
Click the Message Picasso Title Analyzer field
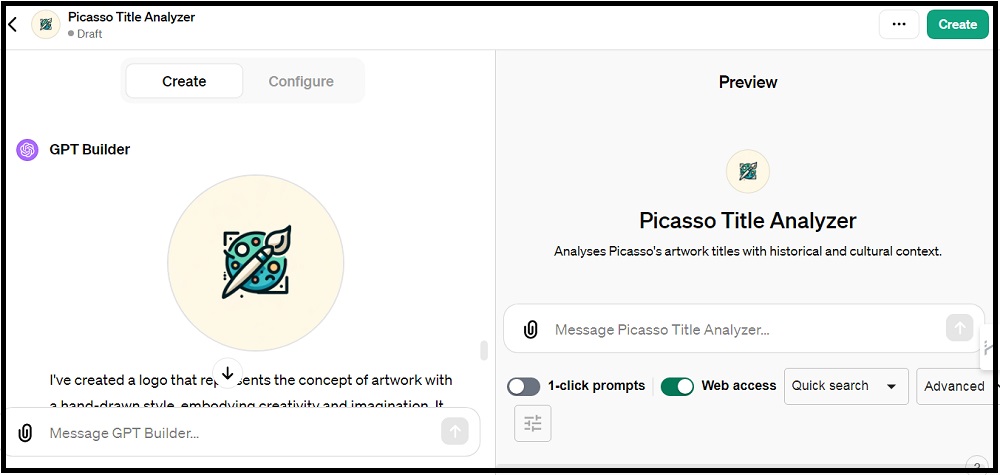[x=746, y=330]
